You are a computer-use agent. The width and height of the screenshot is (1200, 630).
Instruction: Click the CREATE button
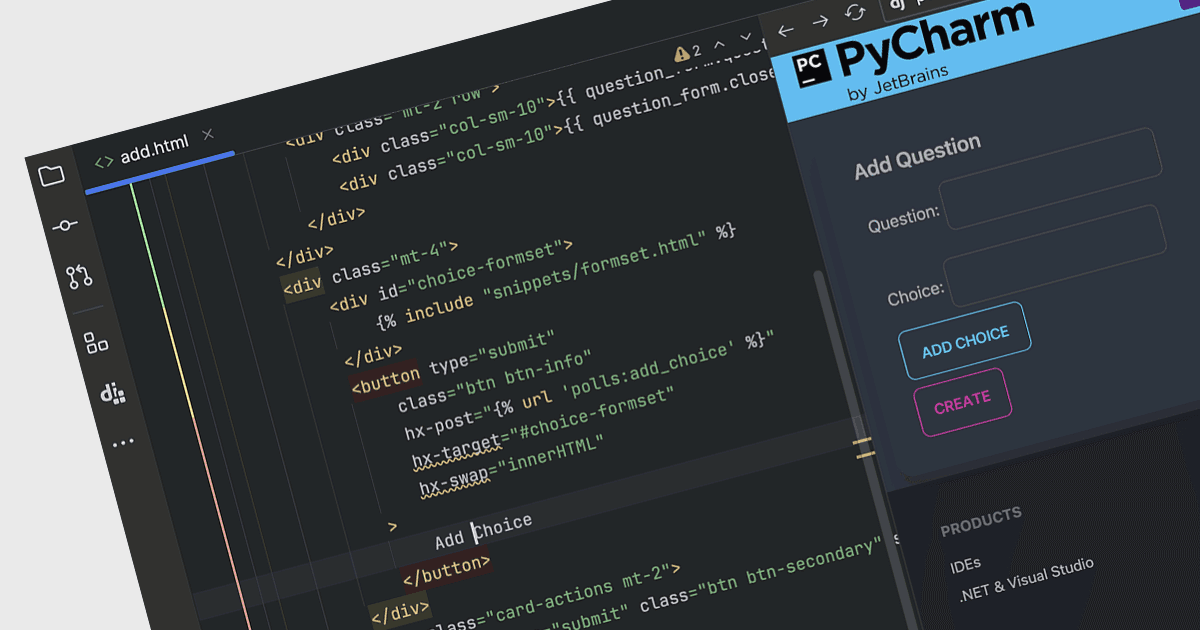(x=962, y=403)
